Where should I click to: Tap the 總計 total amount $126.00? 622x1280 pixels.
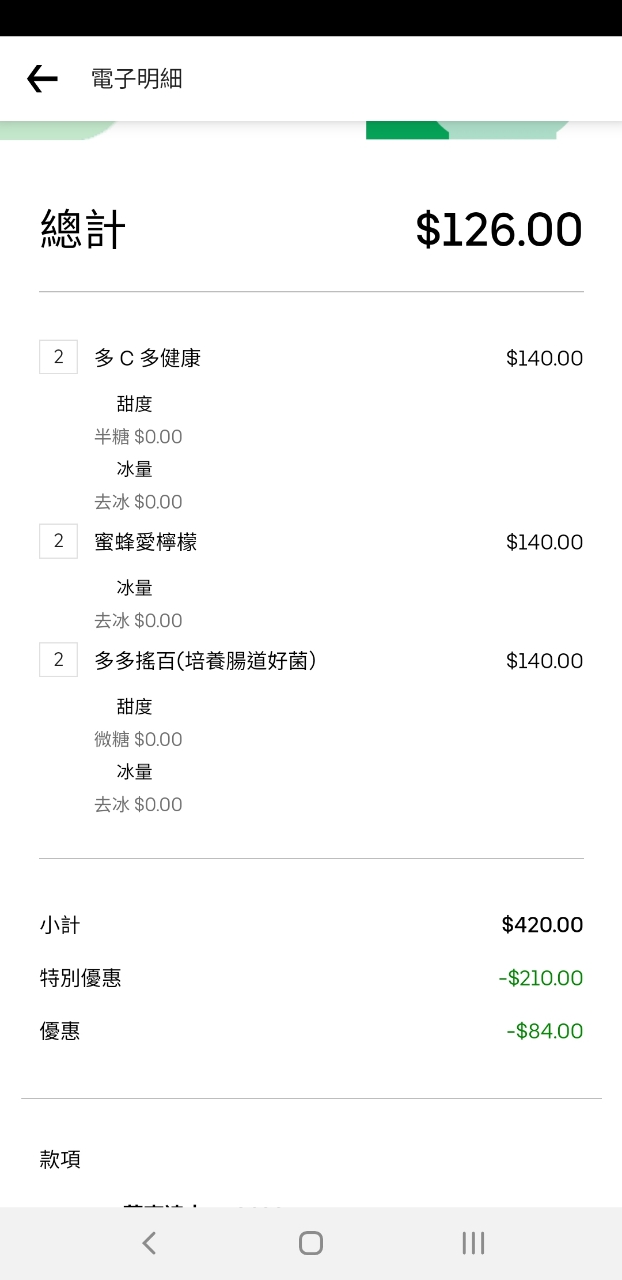498,230
